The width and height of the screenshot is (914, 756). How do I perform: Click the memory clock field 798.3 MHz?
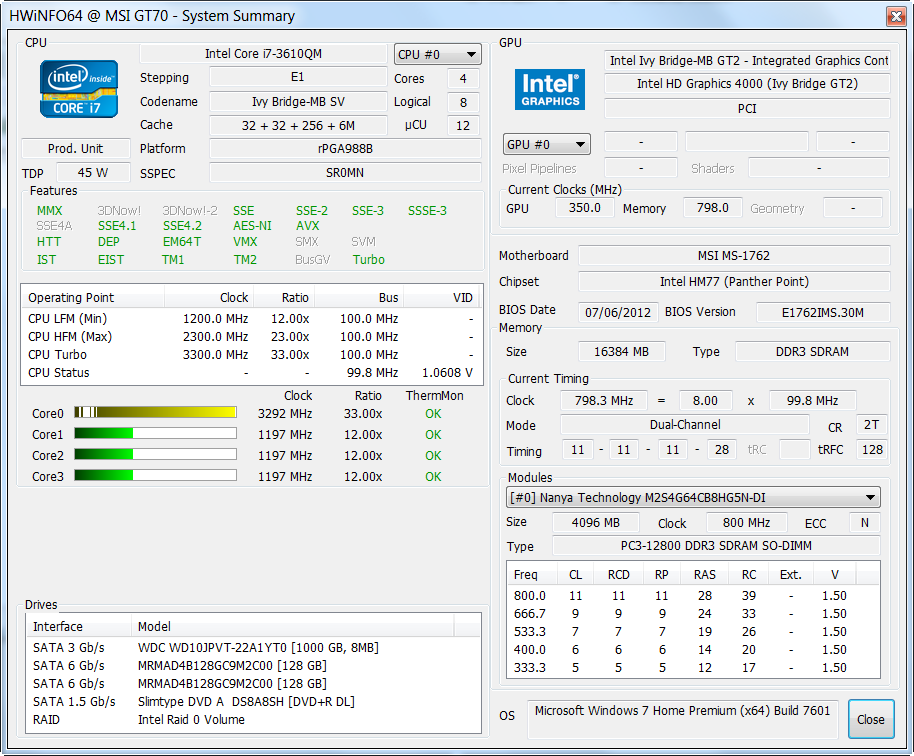click(604, 400)
